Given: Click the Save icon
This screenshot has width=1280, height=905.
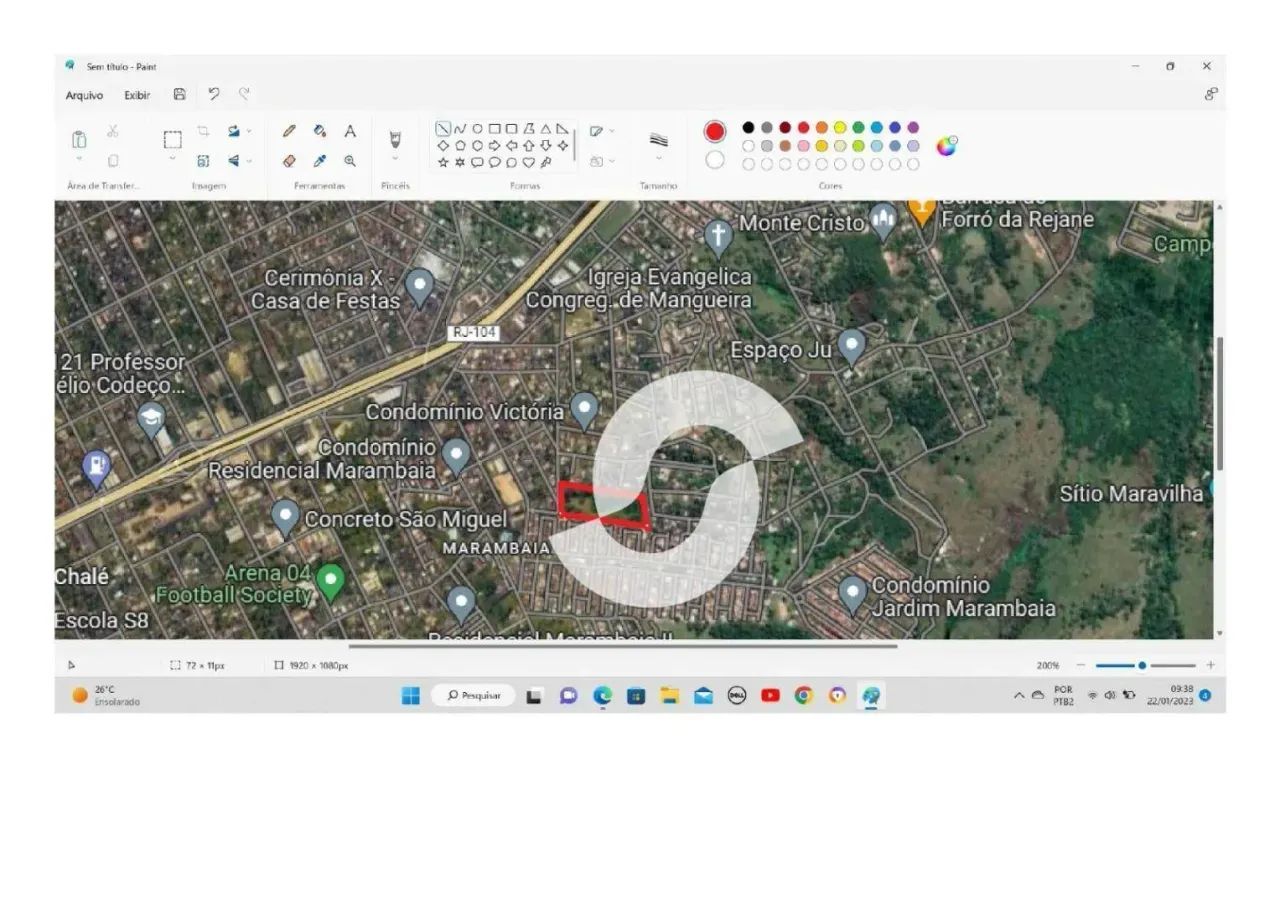Looking at the screenshot, I should 180,94.
